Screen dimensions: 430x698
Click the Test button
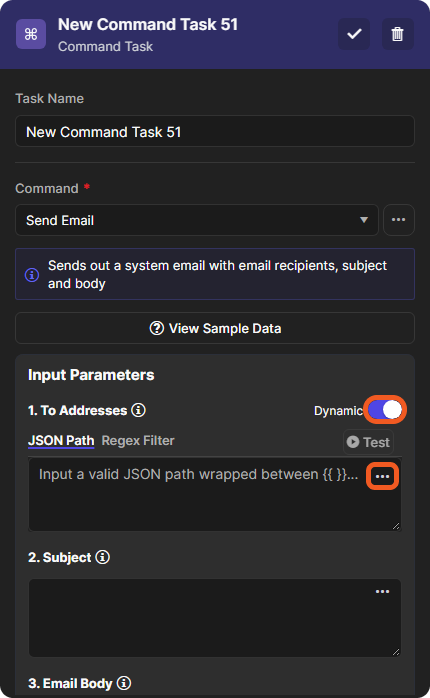click(368, 442)
